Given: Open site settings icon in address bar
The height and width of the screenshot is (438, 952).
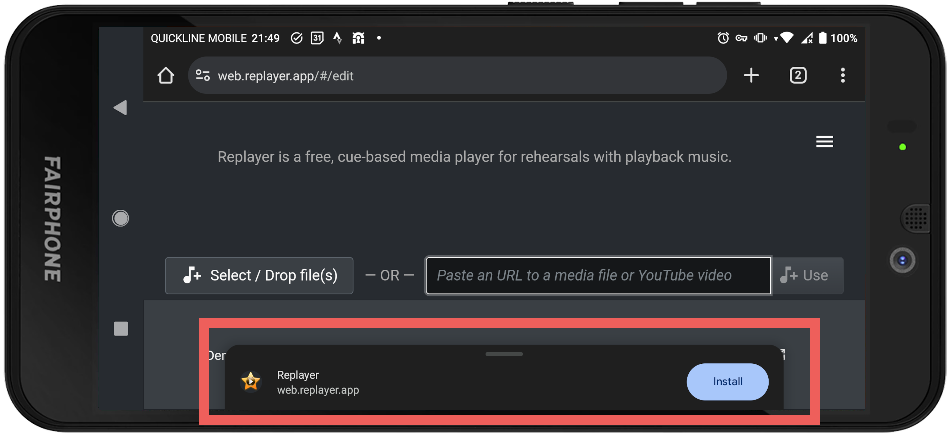Looking at the screenshot, I should 203,76.
